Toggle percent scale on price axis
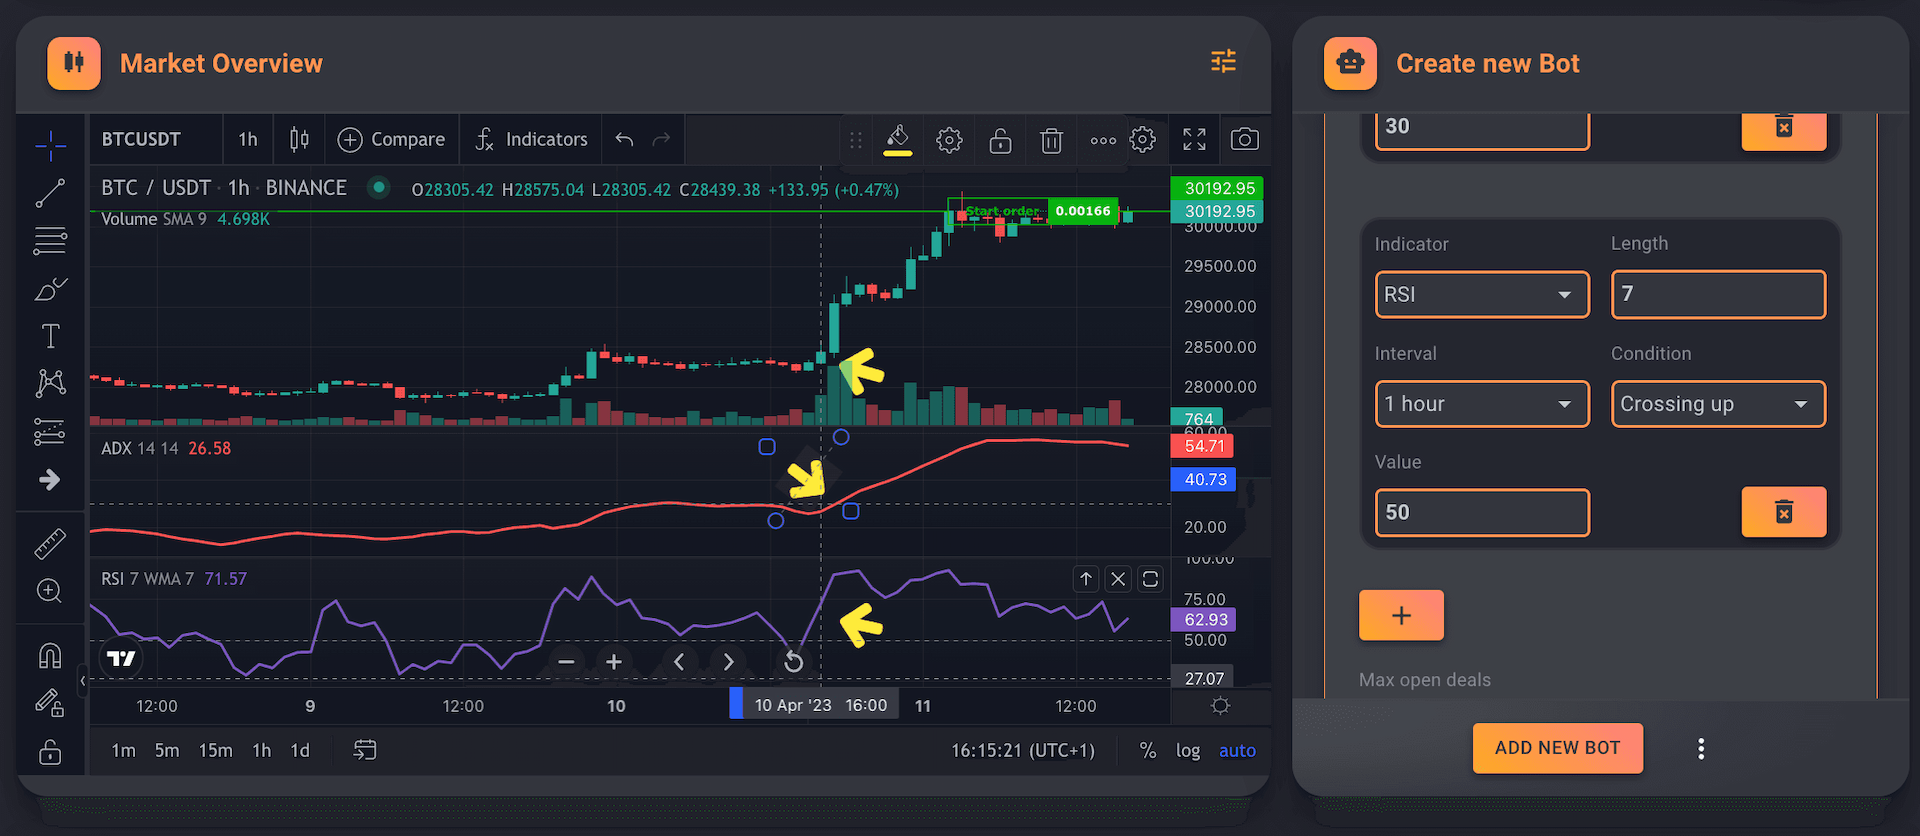Screen dimensions: 1920x836 1148,750
